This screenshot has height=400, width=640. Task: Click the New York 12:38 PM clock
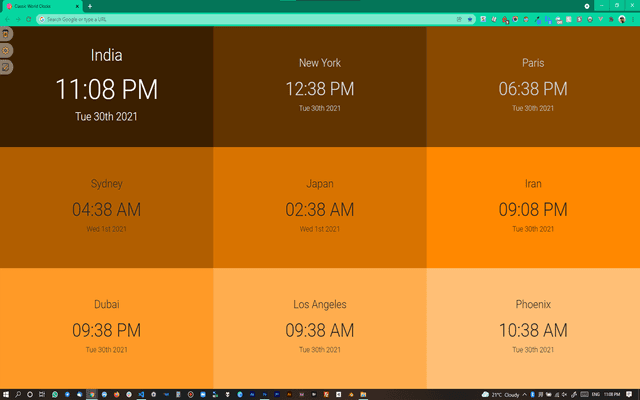point(319,87)
